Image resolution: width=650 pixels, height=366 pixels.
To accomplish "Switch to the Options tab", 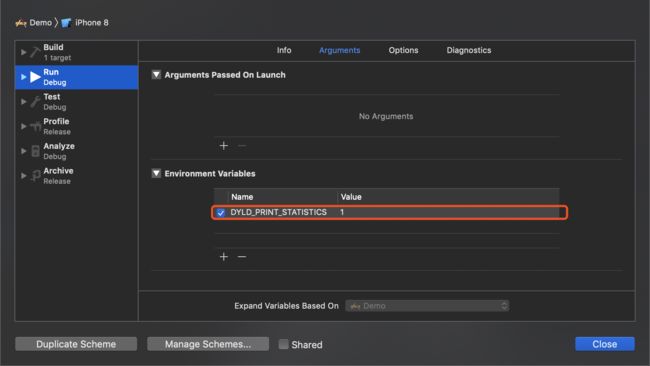I will (x=403, y=50).
